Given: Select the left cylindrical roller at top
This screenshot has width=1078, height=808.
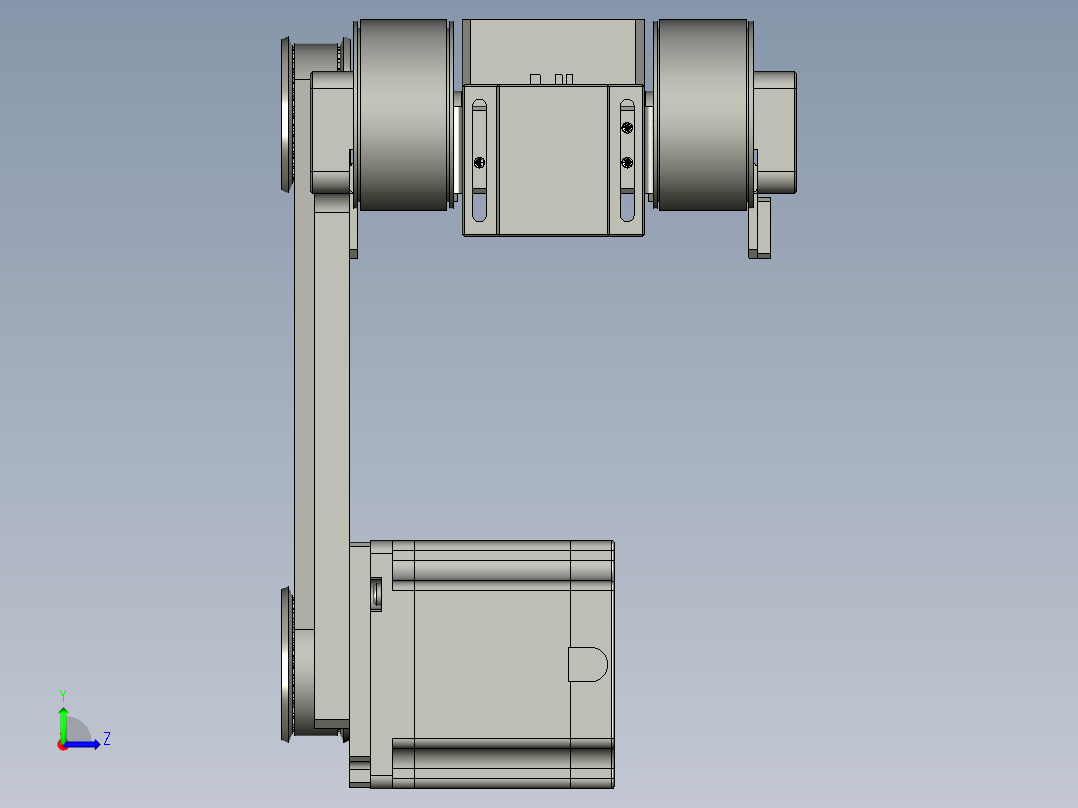Looking at the screenshot, I should pyautogui.click(x=404, y=115).
